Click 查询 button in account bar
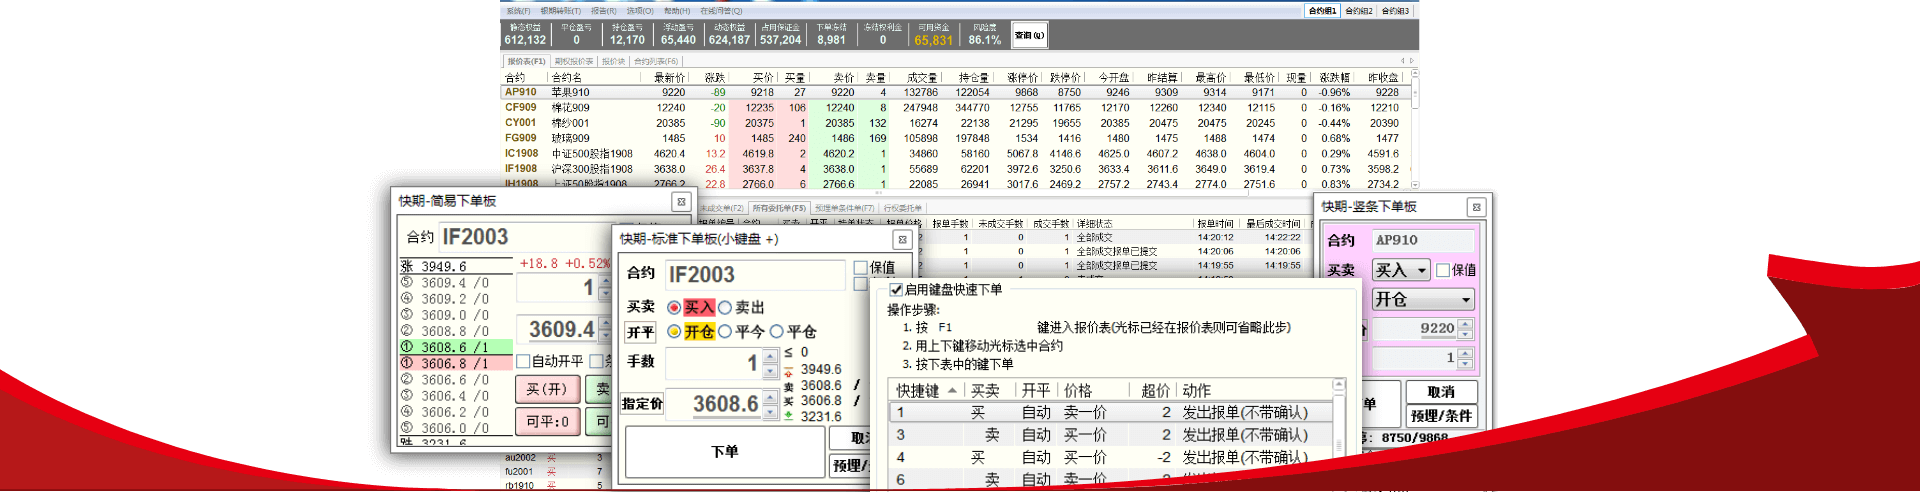 [x=1029, y=35]
